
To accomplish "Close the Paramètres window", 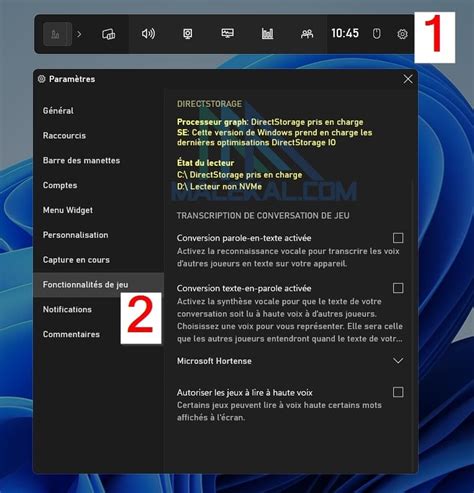I will point(408,79).
